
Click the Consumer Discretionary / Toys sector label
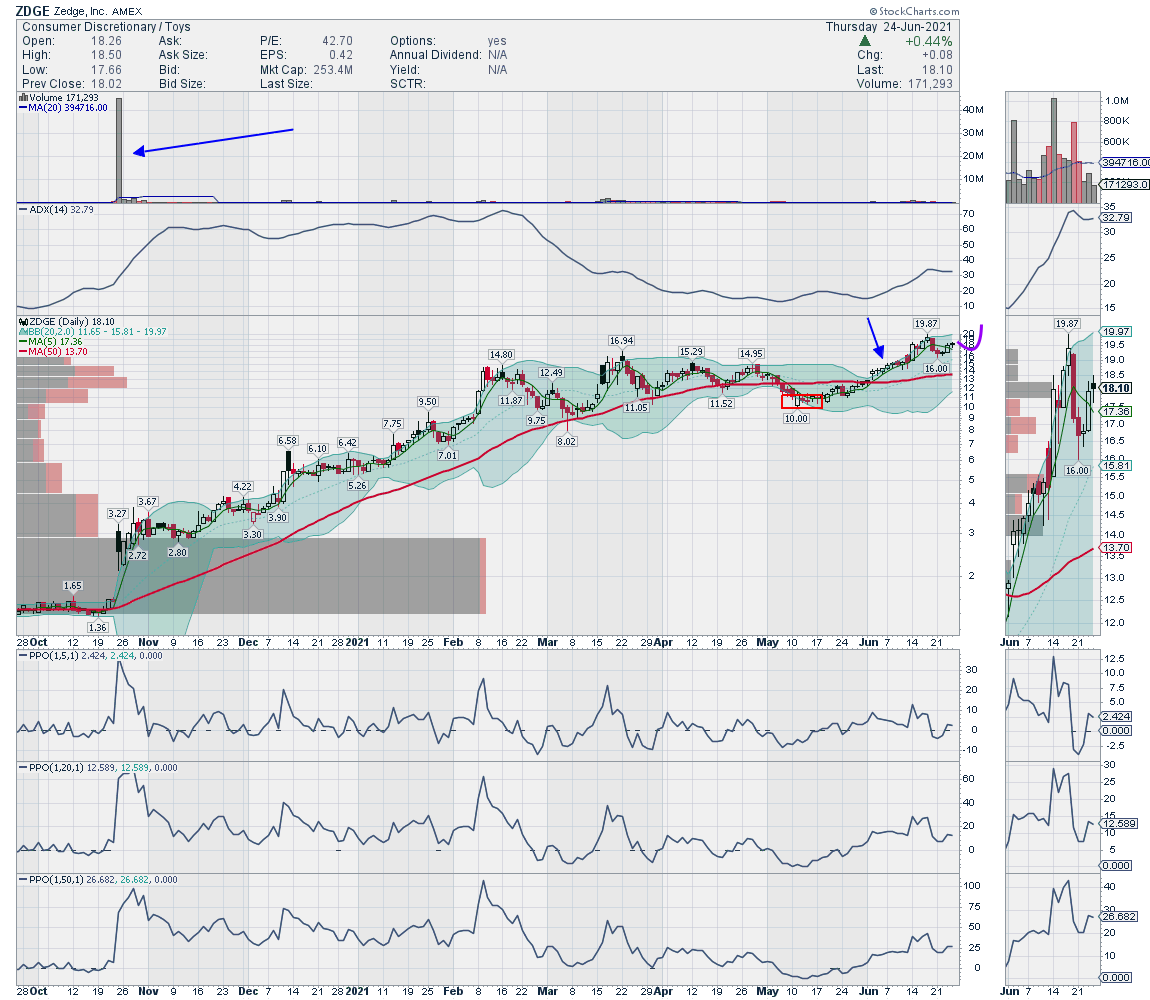(x=106, y=26)
